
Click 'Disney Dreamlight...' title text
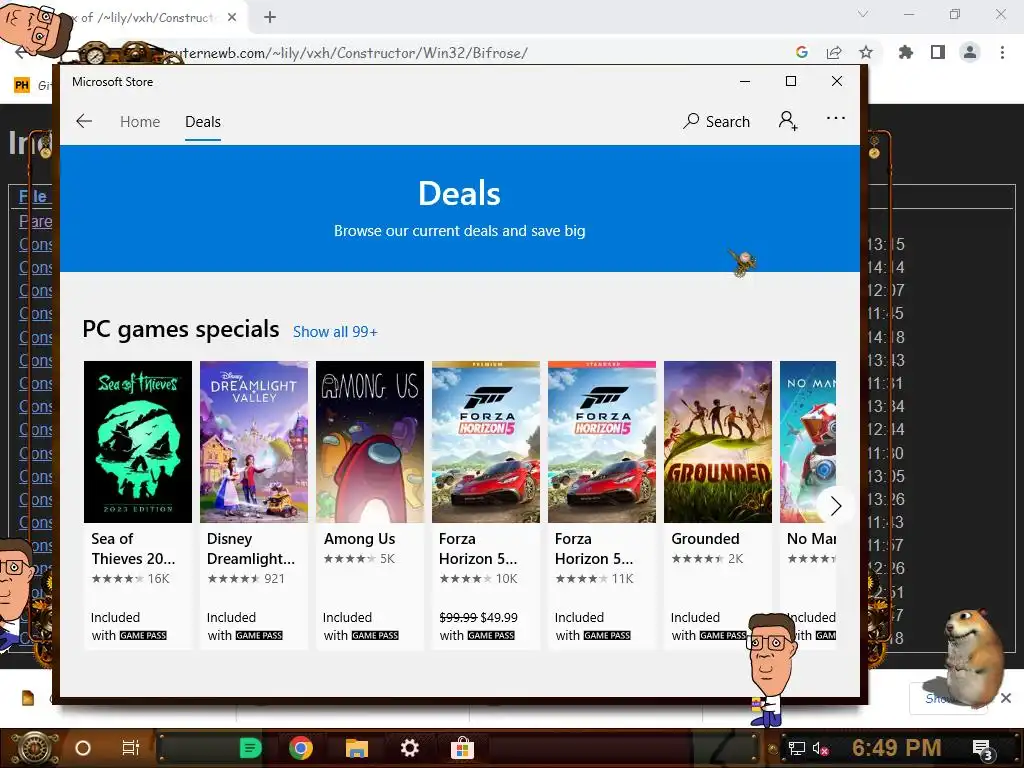pos(251,549)
